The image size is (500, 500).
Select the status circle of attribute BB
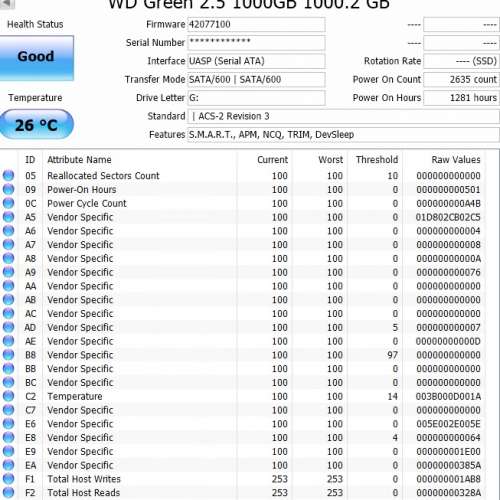click(x=8, y=369)
